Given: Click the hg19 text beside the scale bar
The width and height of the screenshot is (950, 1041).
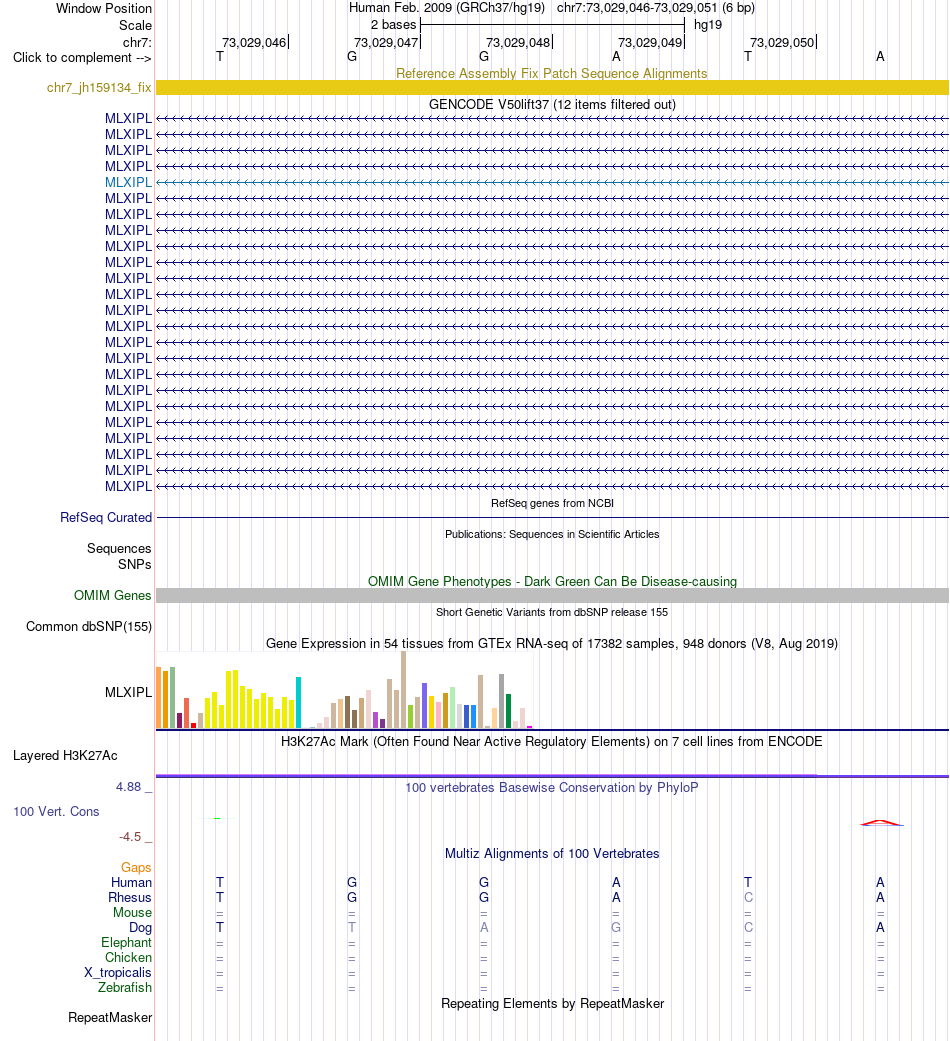Looking at the screenshot, I should tap(708, 25).
